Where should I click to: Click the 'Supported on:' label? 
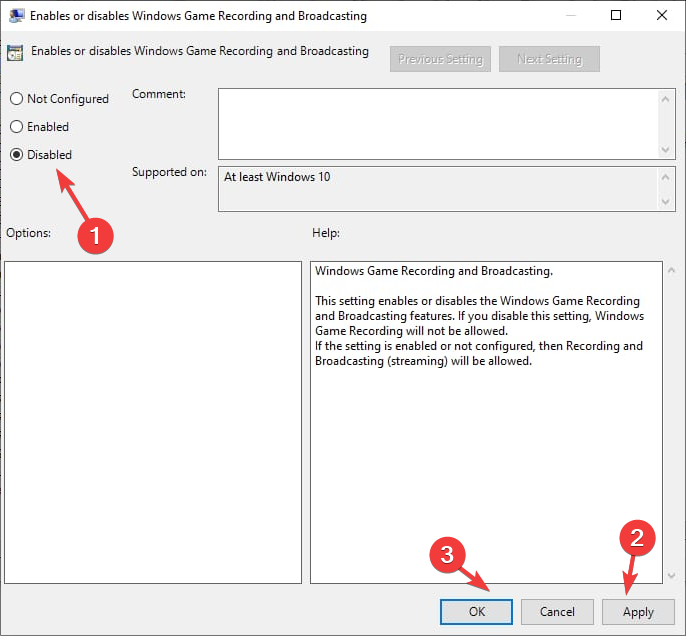169,172
